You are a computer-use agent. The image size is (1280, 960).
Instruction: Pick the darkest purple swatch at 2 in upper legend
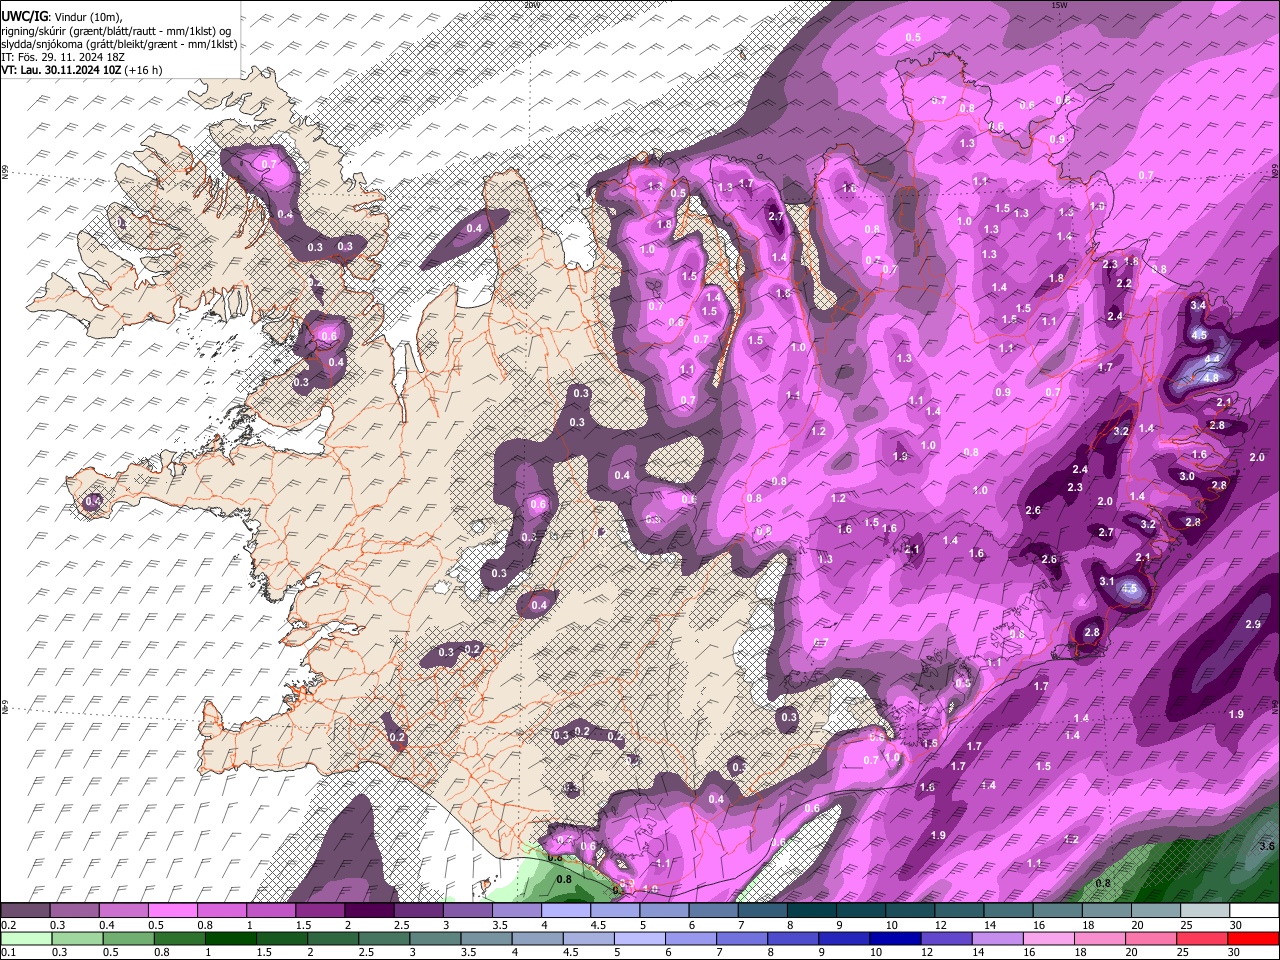(x=369, y=911)
